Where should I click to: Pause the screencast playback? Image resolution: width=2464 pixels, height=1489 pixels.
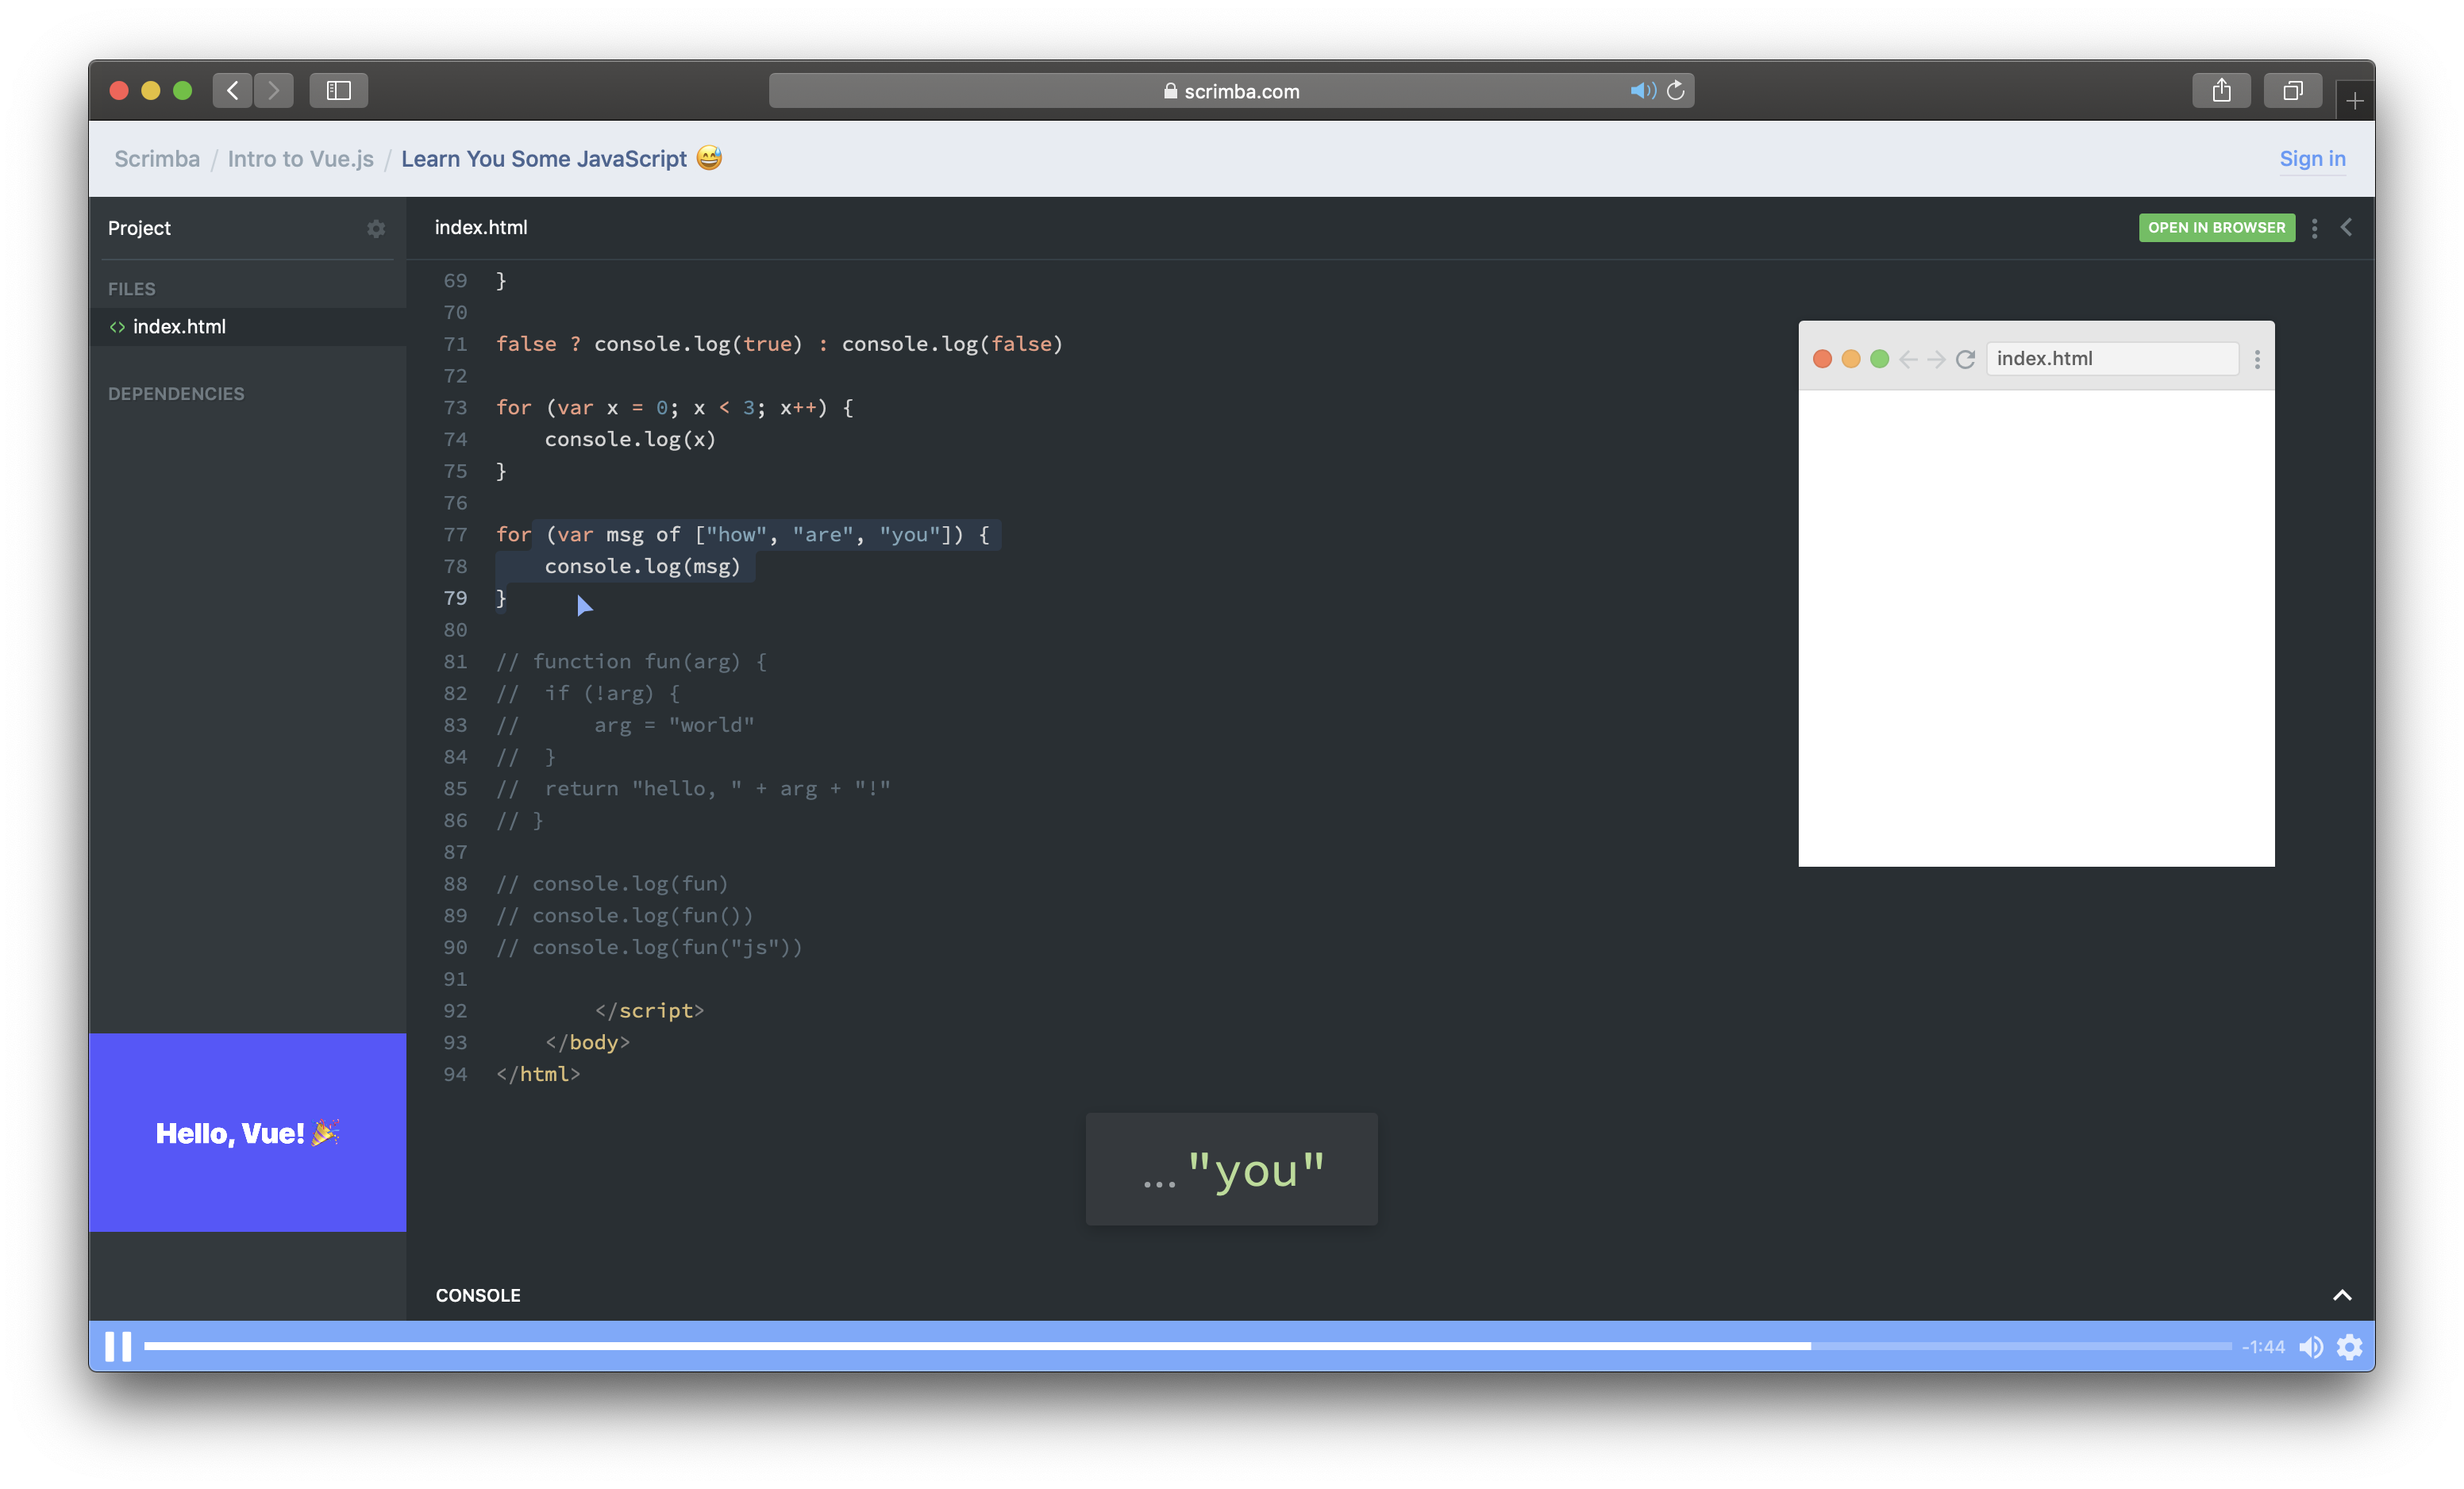click(x=118, y=1346)
